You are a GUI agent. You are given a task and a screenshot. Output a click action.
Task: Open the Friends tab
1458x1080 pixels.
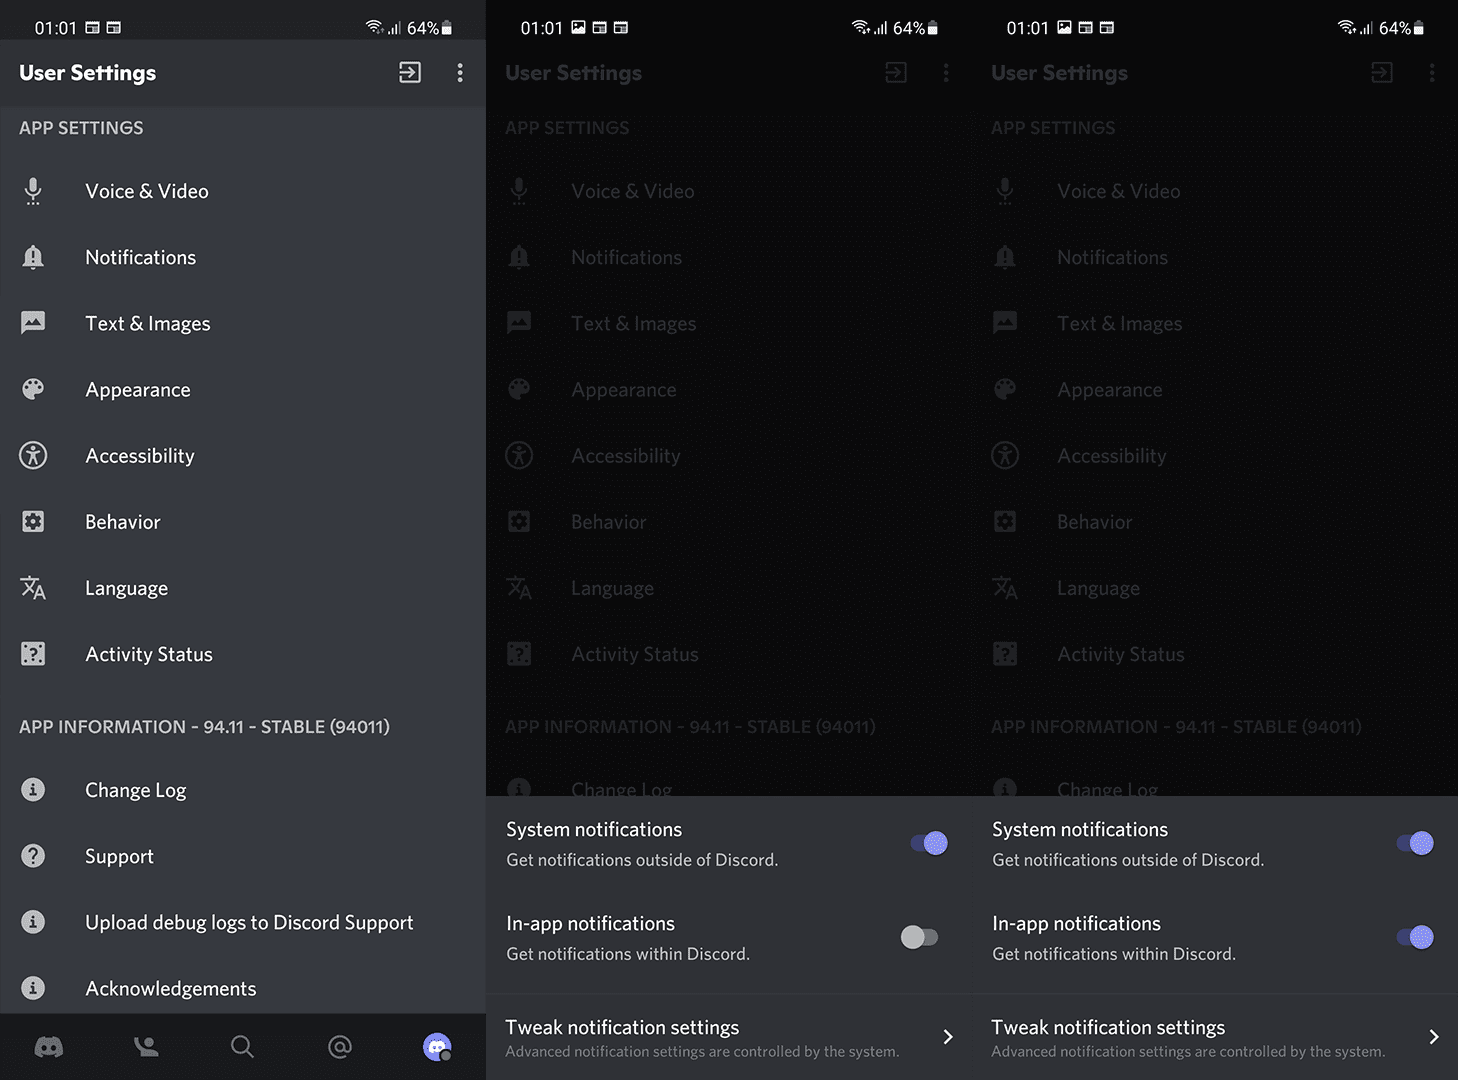[145, 1047]
